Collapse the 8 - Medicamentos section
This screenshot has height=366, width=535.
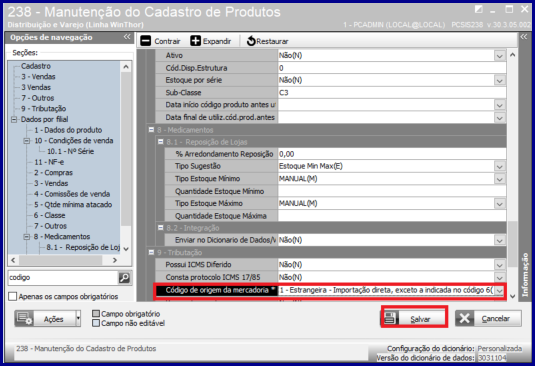[x=151, y=130]
